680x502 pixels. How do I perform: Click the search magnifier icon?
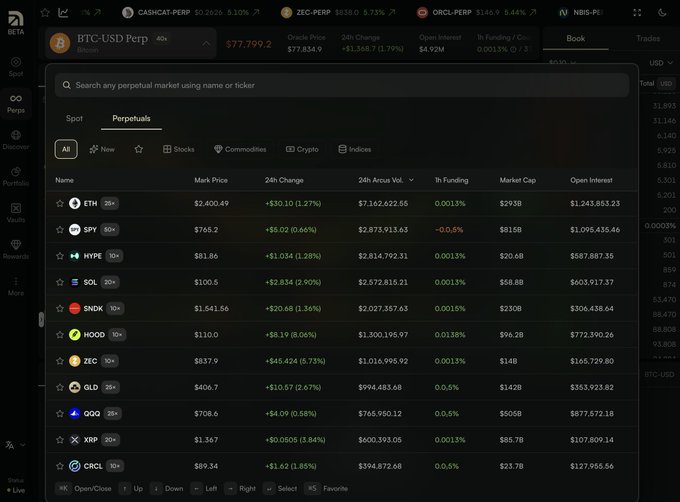[x=66, y=85]
